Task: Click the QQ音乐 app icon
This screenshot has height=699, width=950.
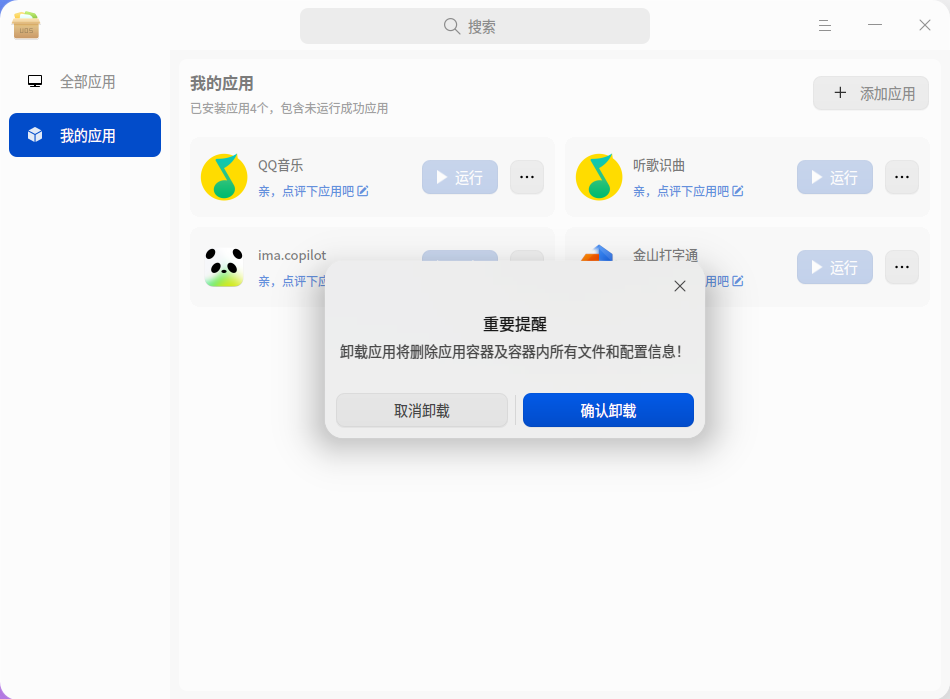Action: tap(224, 177)
